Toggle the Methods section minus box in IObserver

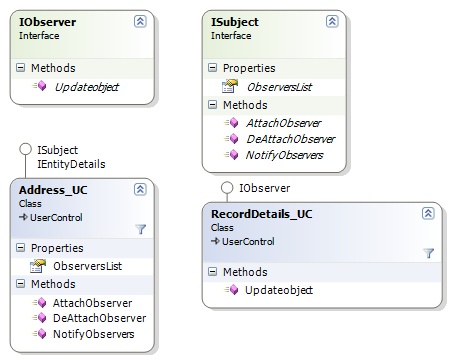pos(20,68)
